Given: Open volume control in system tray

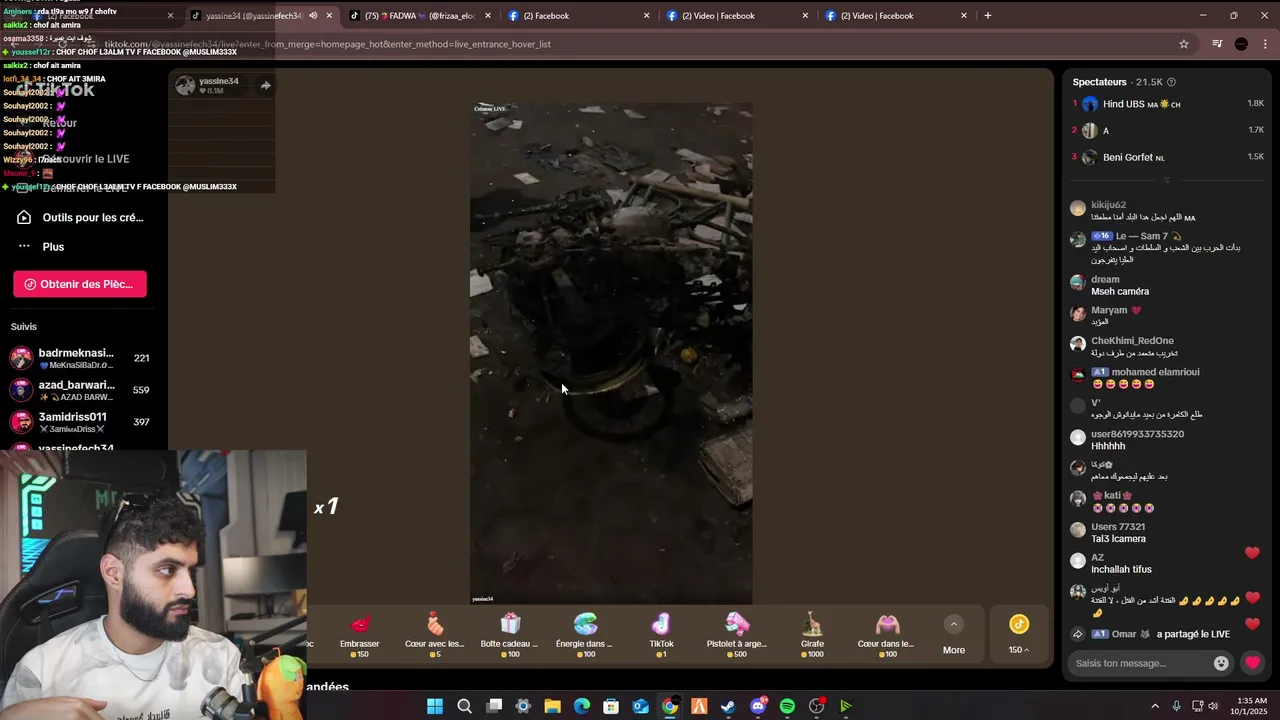Looking at the screenshot, I should coord(1213,706).
